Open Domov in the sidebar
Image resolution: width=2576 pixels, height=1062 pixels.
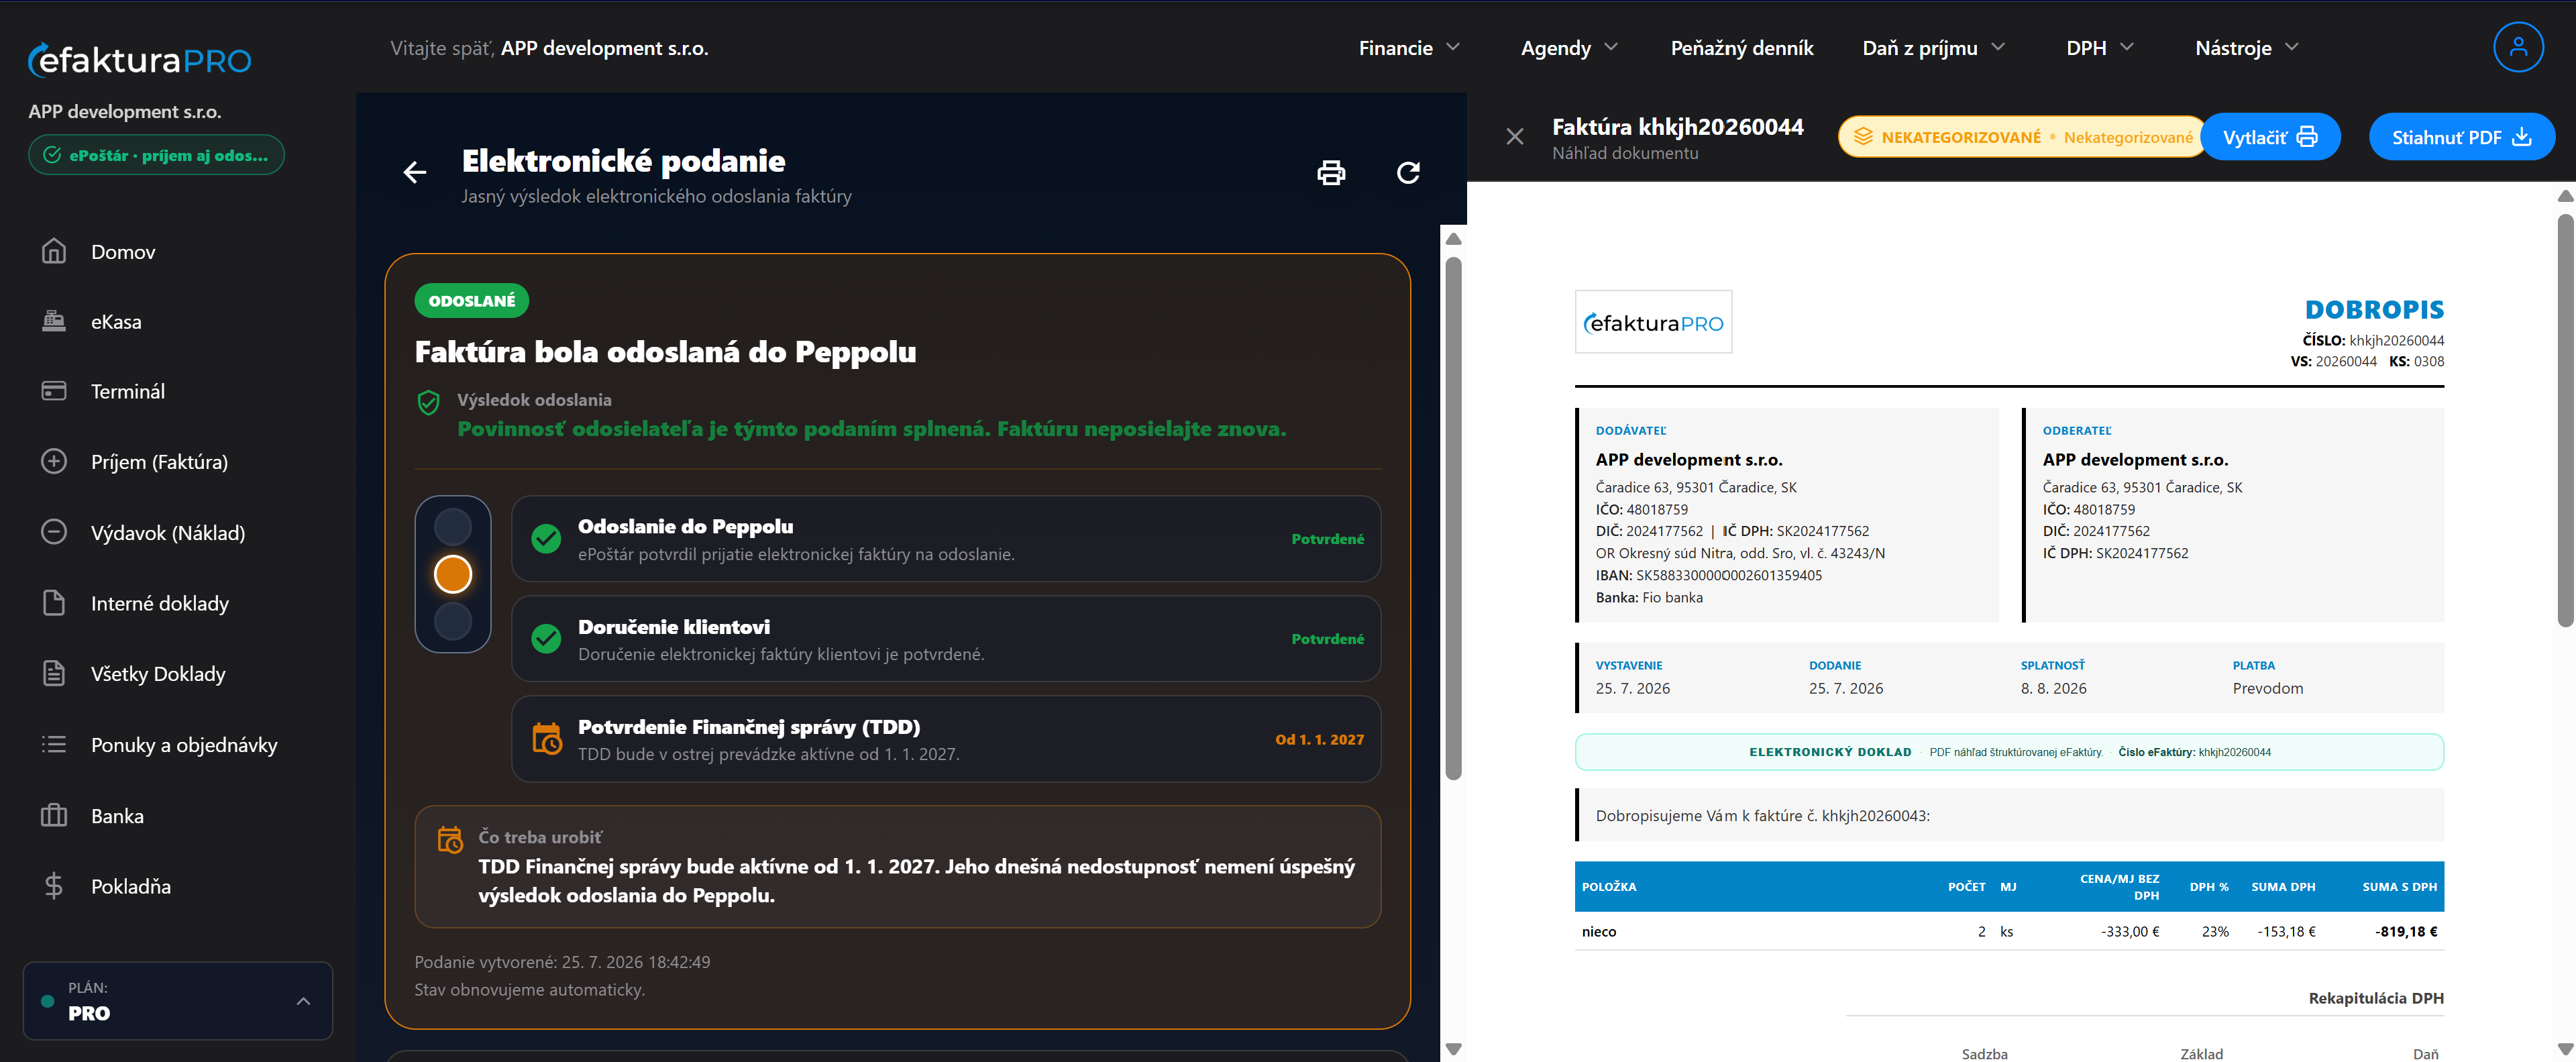click(123, 252)
